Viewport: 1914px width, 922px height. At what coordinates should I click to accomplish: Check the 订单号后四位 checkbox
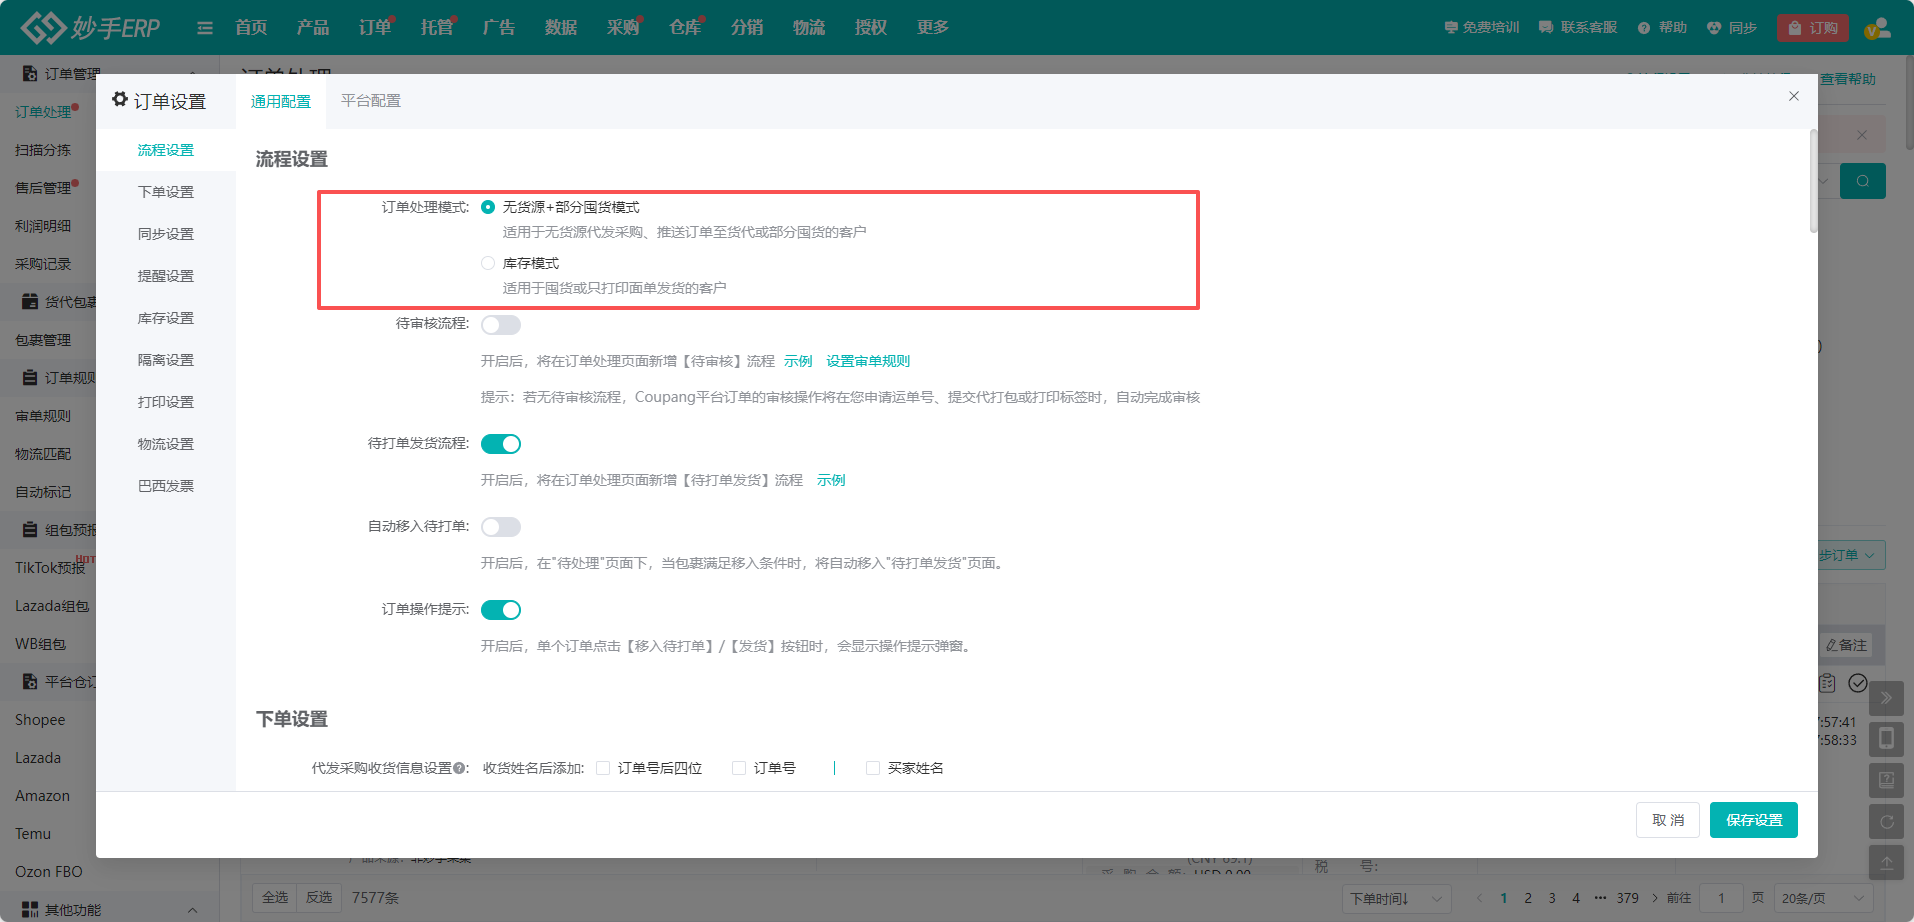click(x=603, y=768)
